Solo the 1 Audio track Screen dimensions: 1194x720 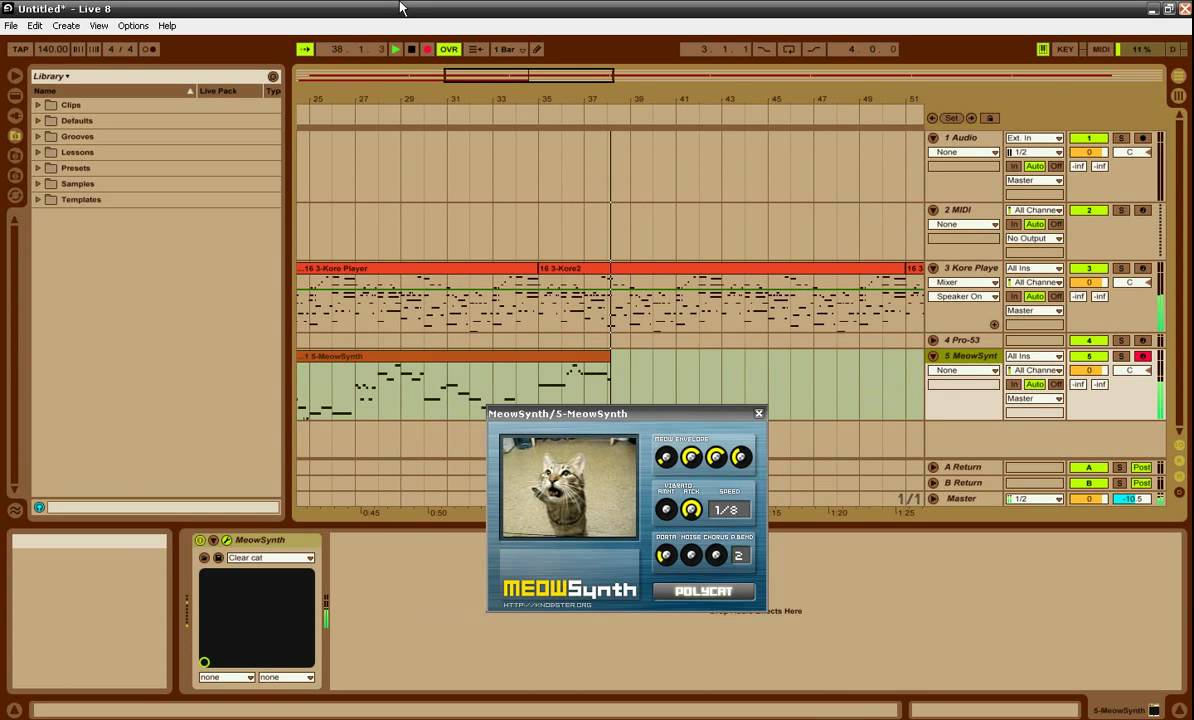coord(1121,139)
